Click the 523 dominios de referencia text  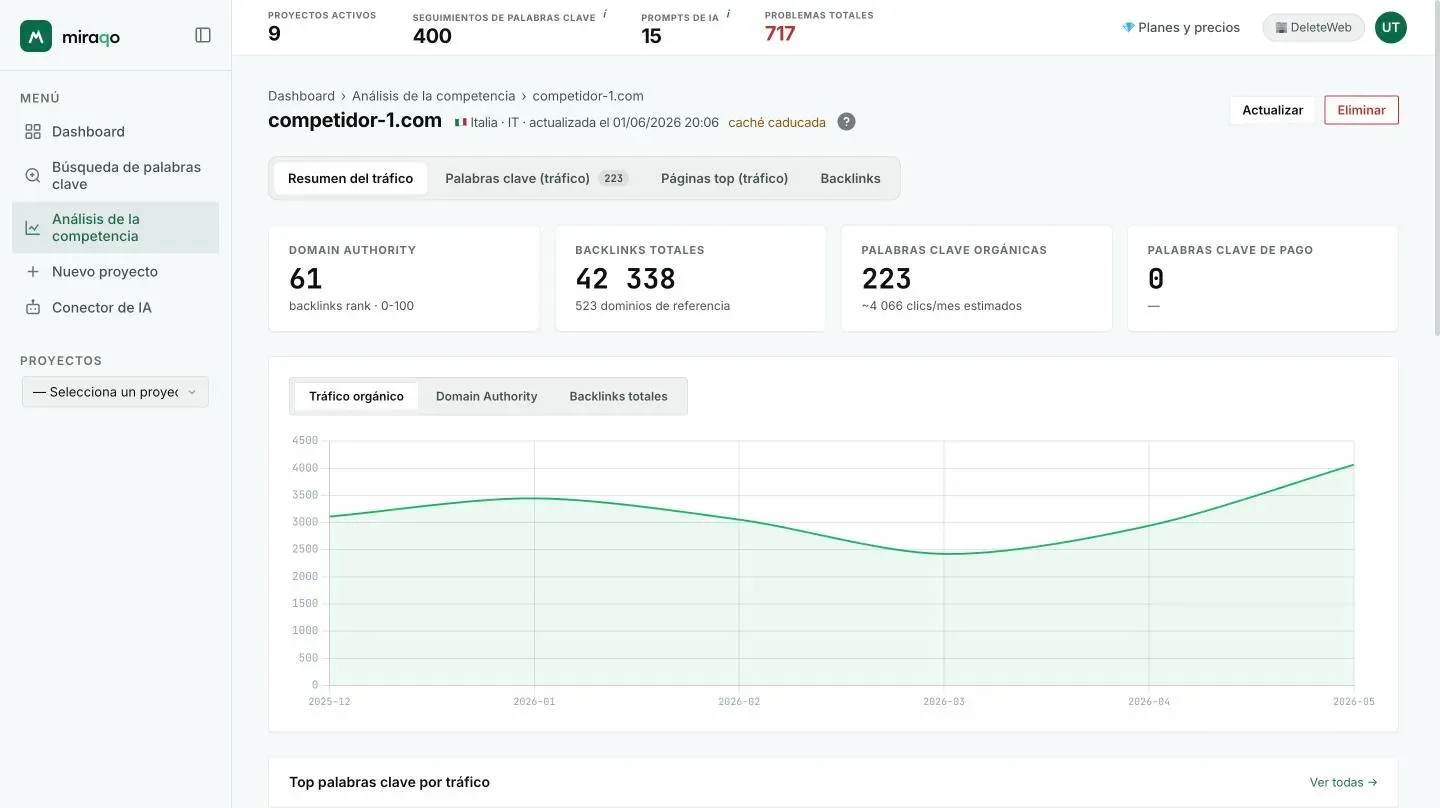(652, 306)
